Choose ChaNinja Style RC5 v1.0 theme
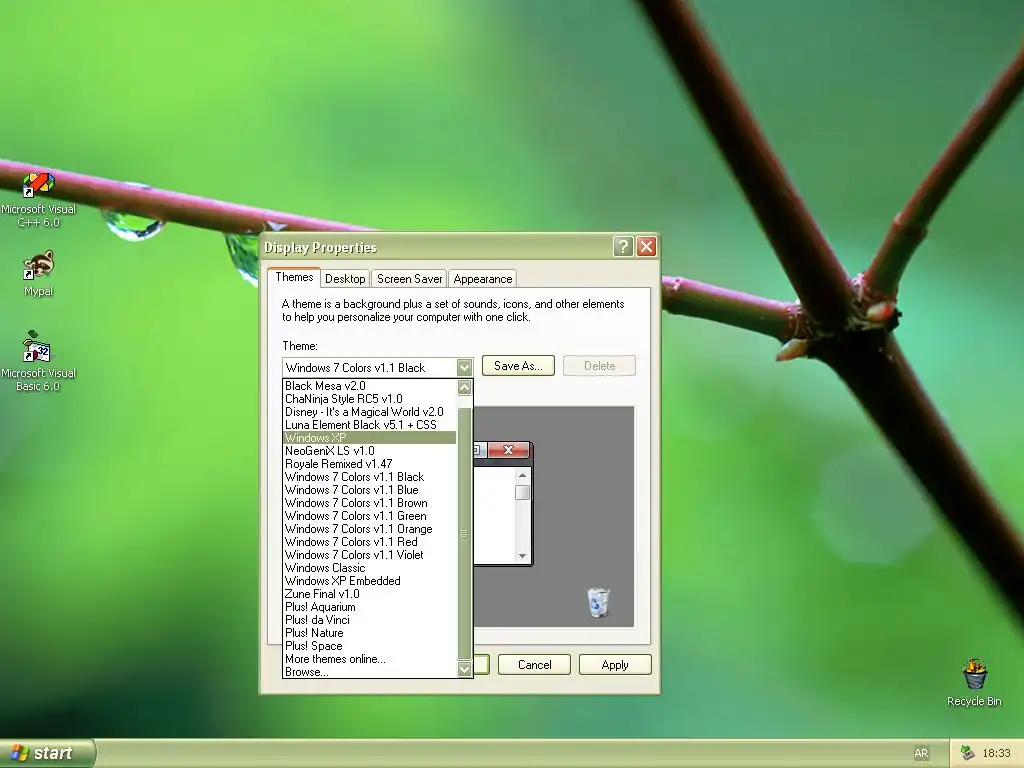 click(370, 399)
